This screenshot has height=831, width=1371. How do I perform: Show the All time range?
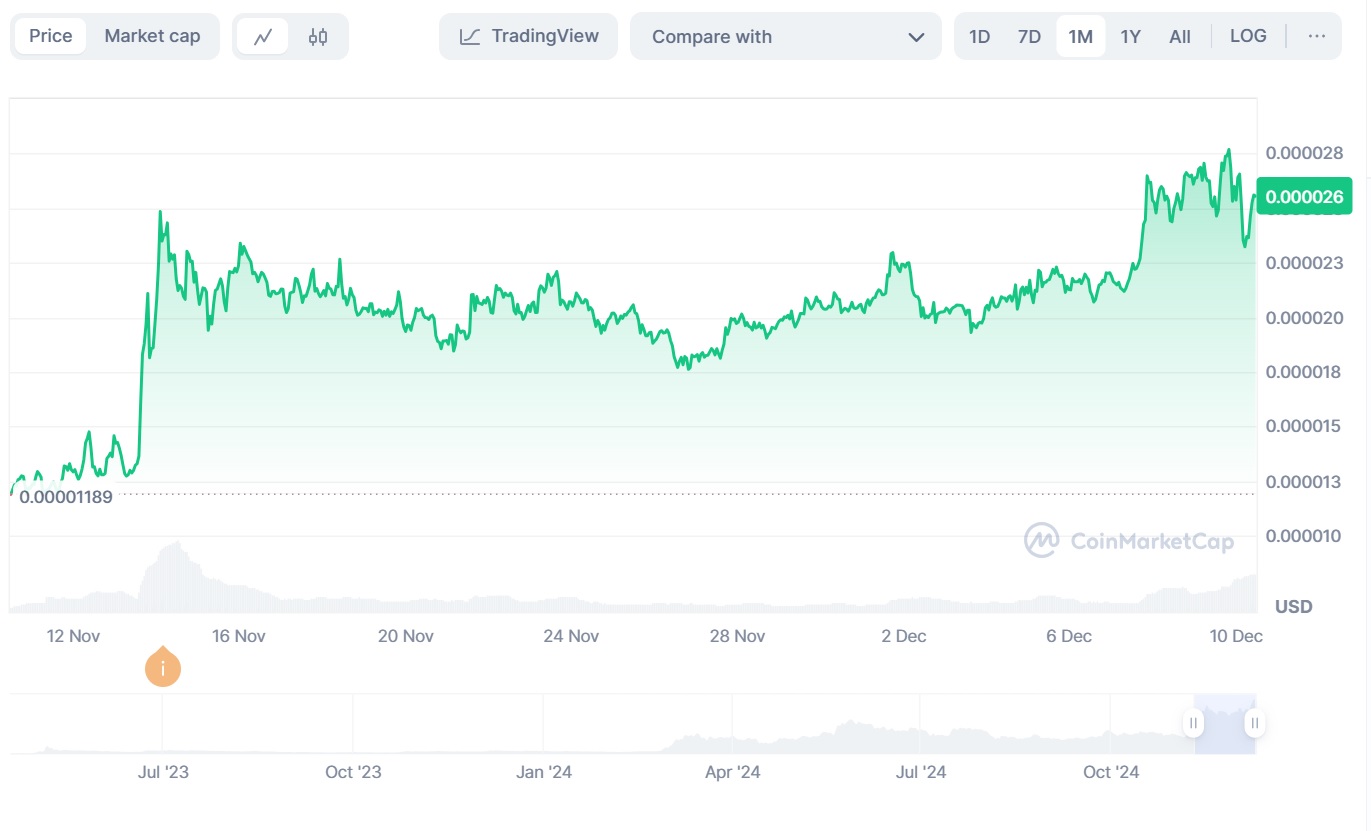coord(1180,37)
